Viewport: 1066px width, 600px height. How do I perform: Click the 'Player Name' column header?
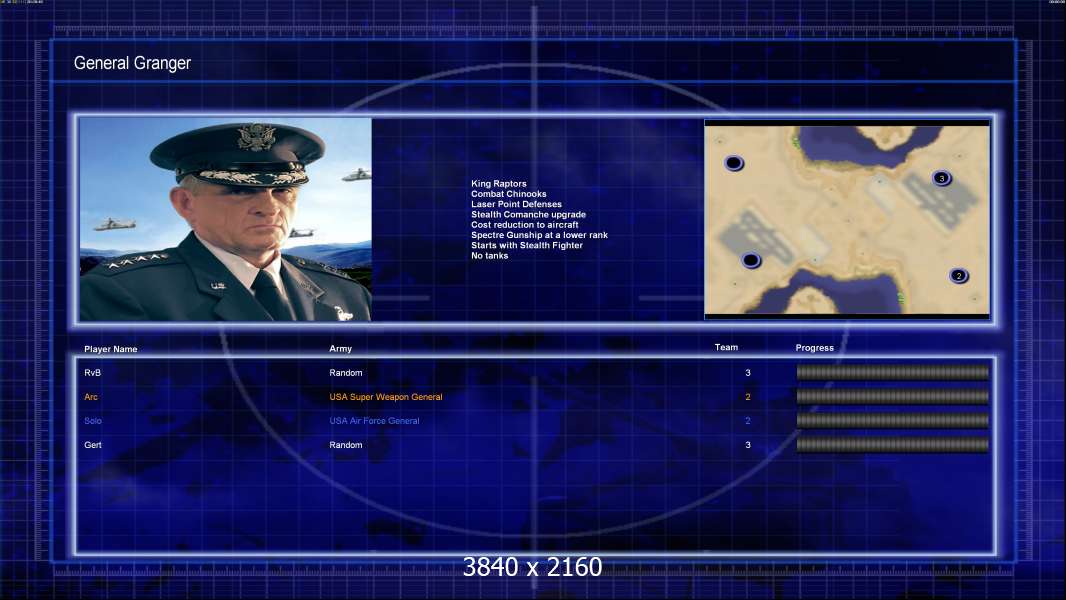(111, 349)
